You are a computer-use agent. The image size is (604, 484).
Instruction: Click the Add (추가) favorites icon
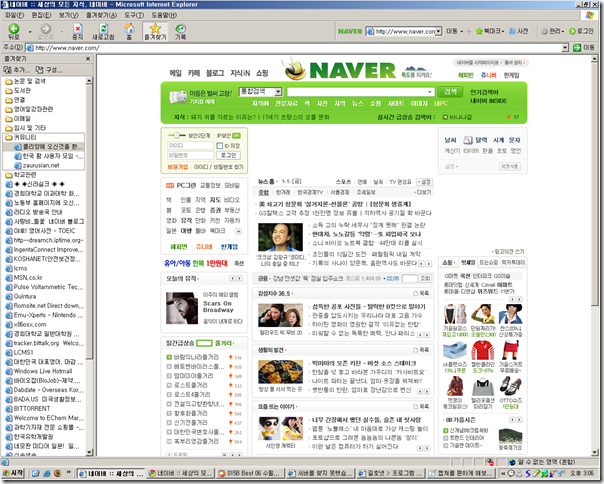coord(8,70)
